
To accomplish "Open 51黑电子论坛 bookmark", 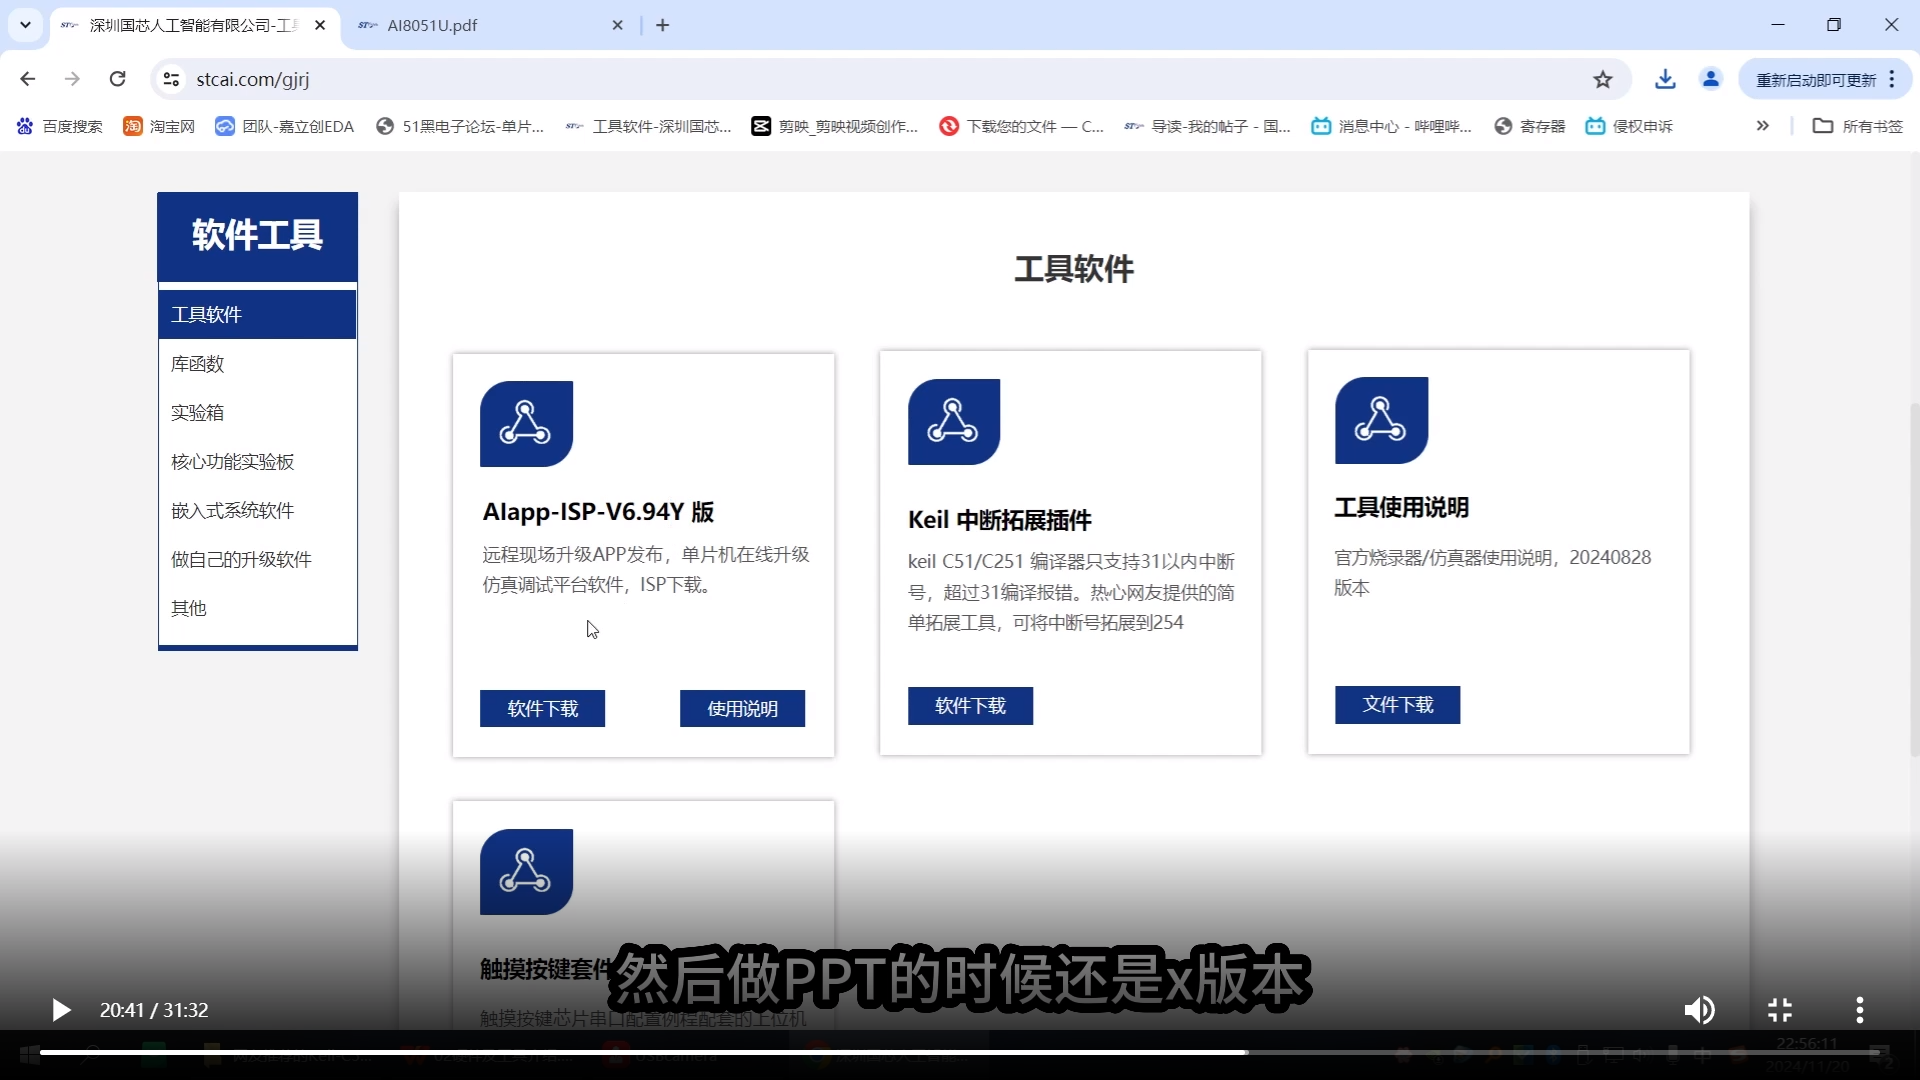I will (460, 126).
